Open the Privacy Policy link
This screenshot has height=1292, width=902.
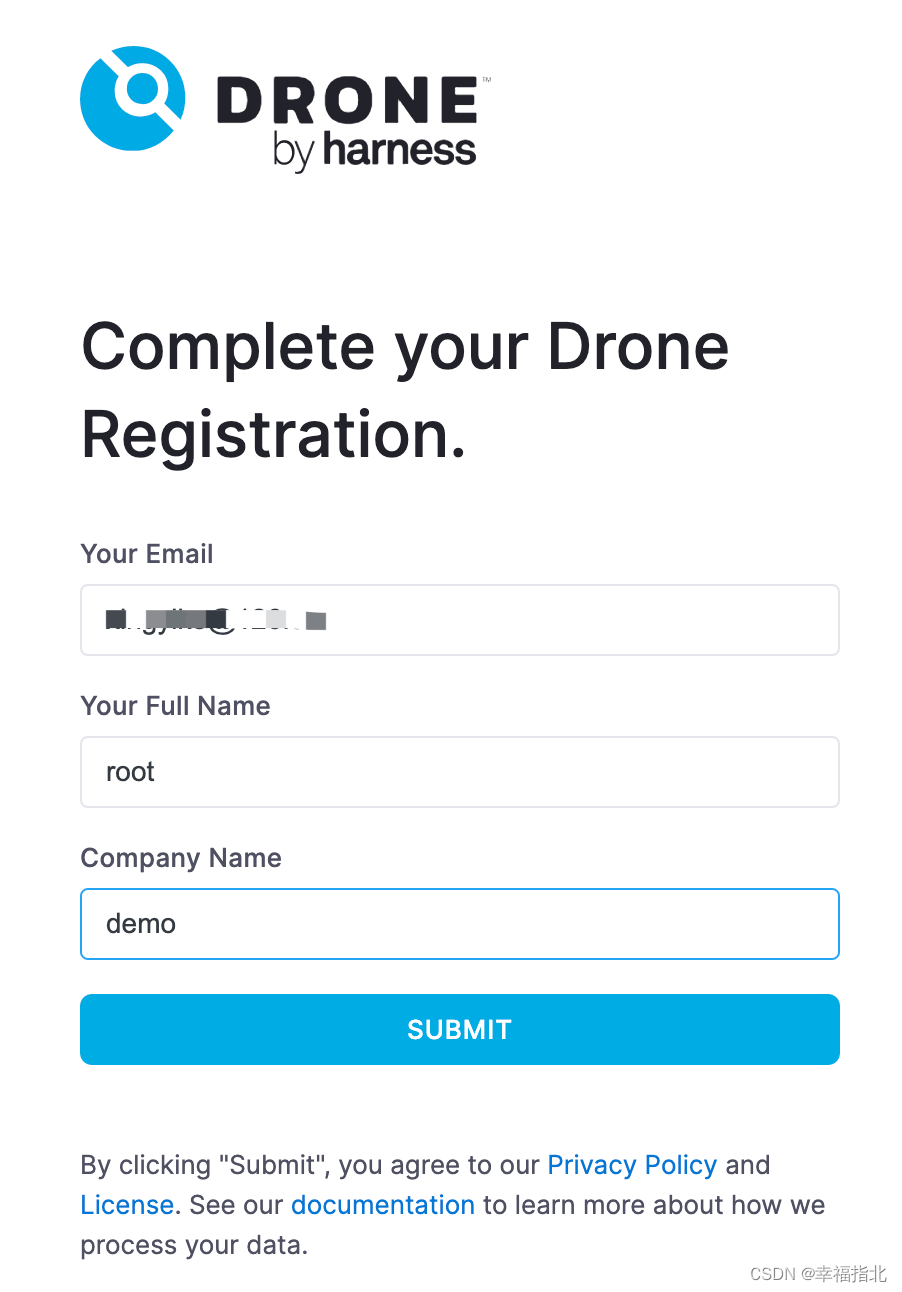[x=632, y=1165]
